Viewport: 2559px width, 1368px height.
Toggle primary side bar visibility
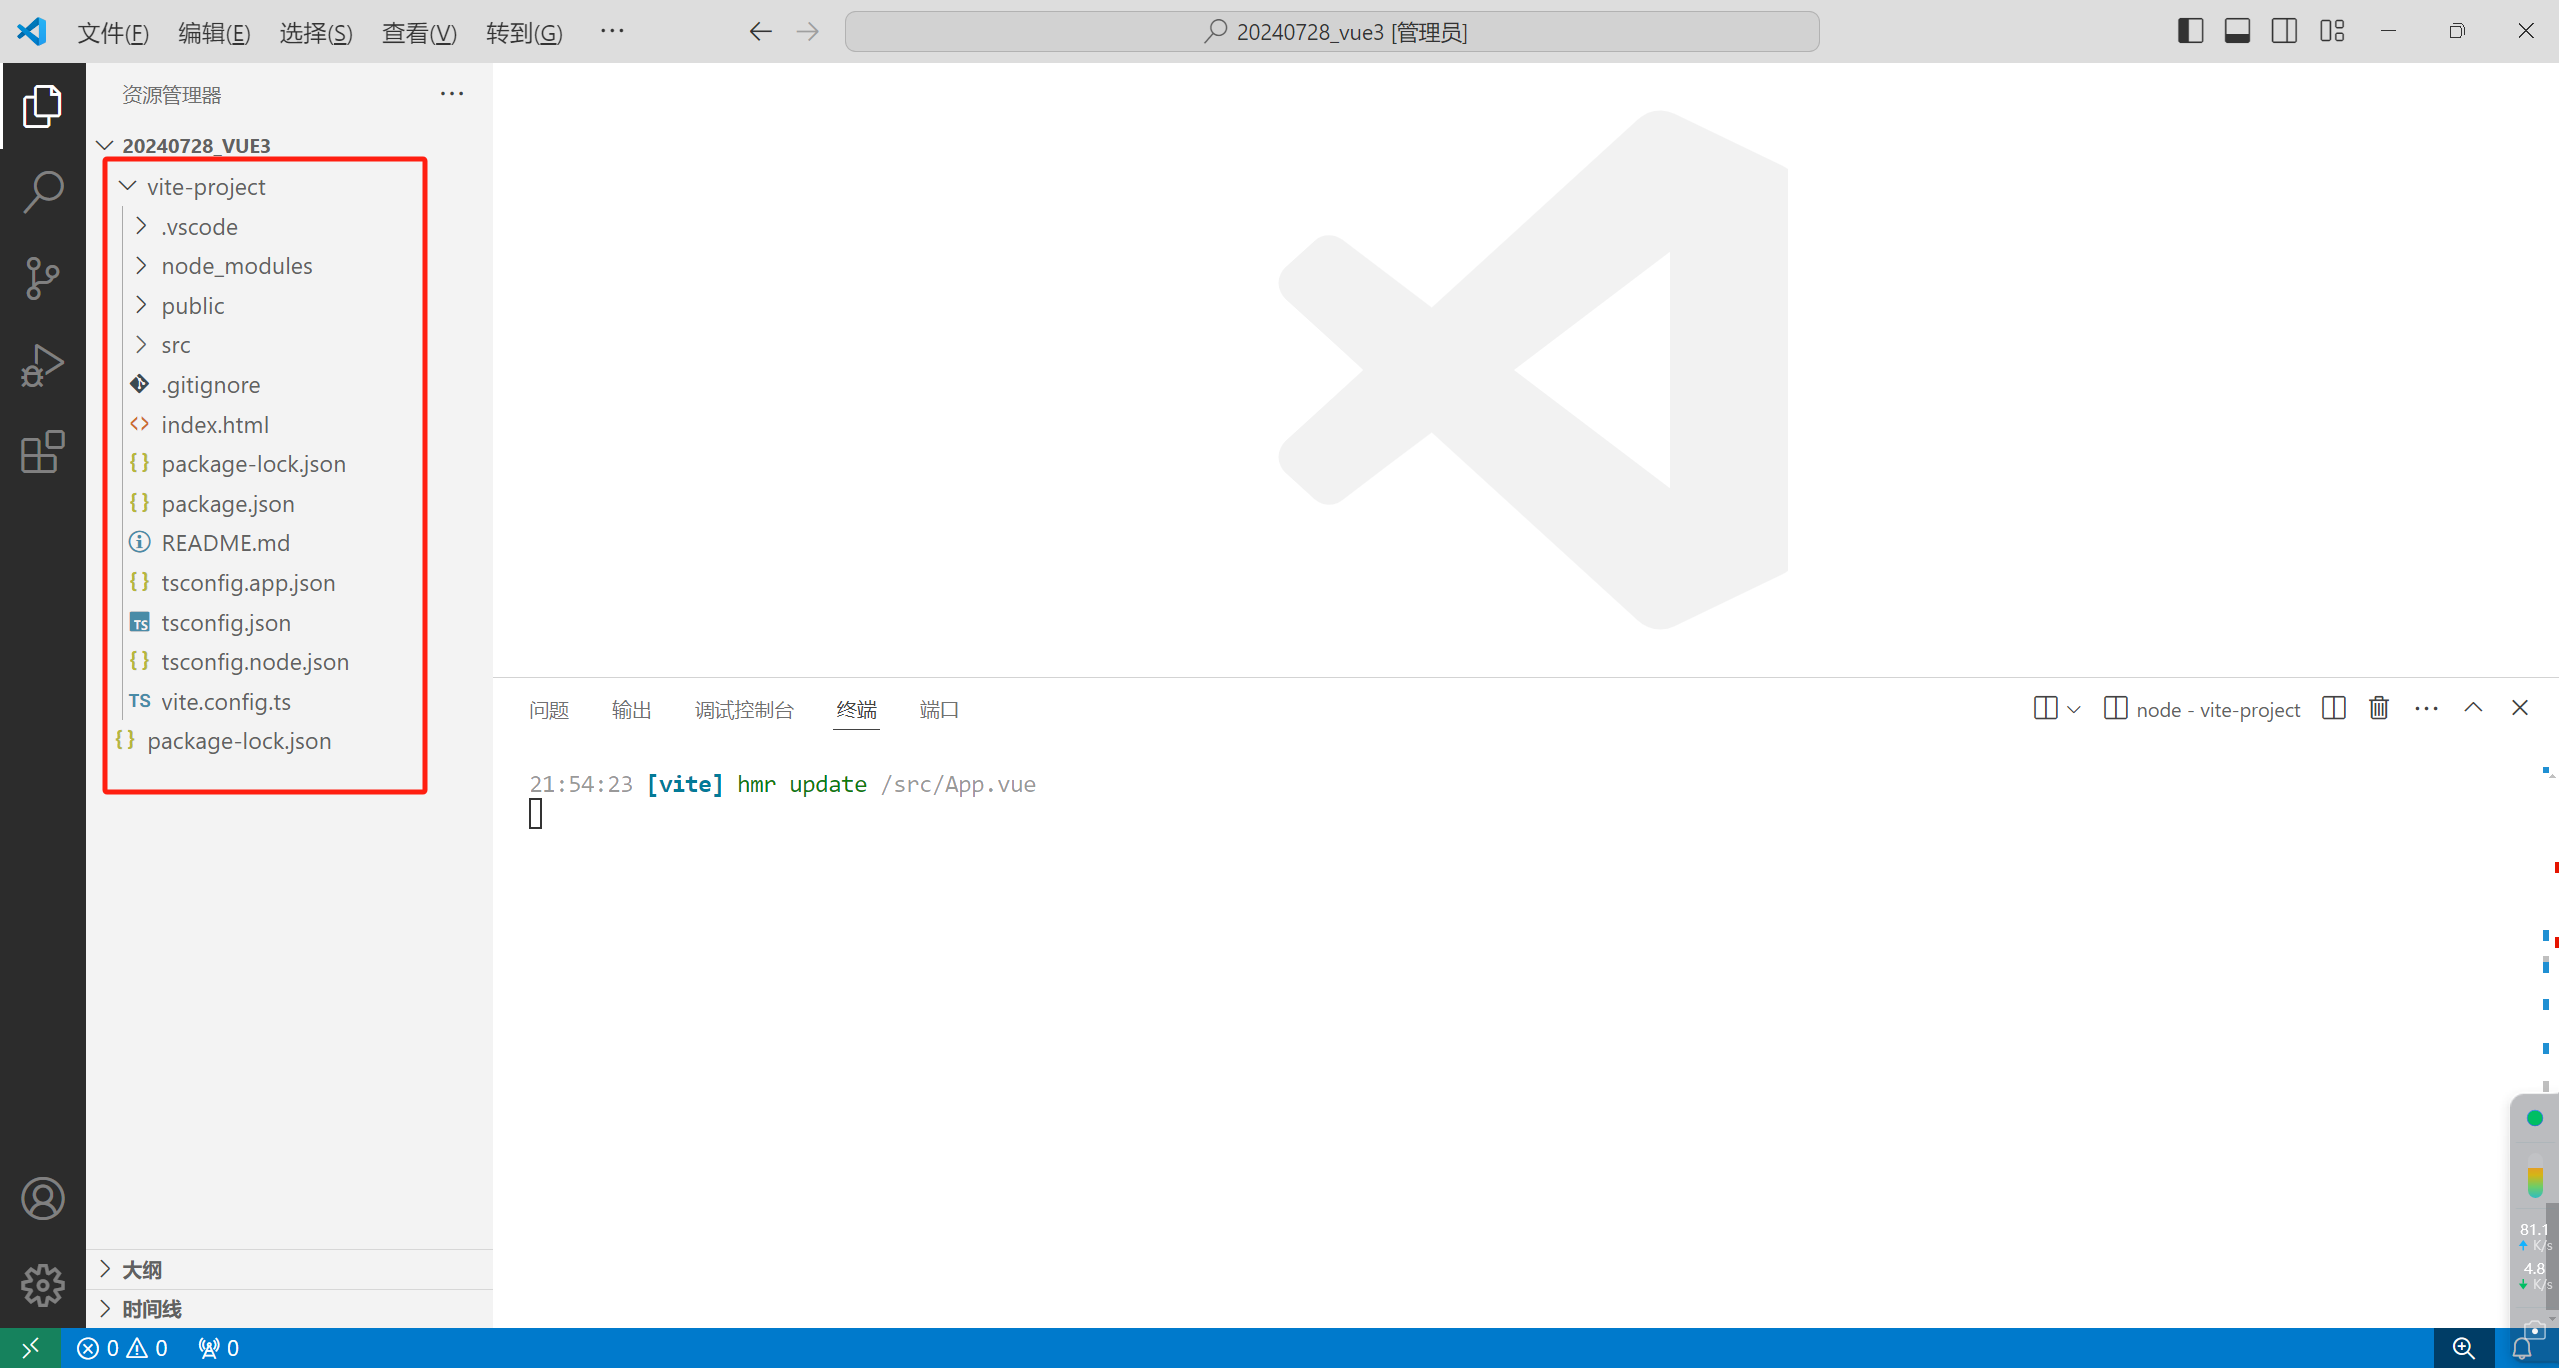point(2190,31)
